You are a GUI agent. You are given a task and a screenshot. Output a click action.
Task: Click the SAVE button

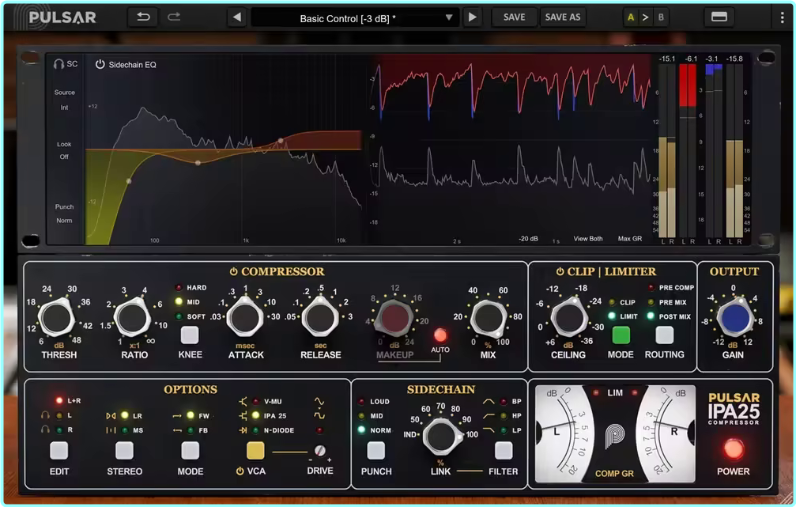coord(514,17)
